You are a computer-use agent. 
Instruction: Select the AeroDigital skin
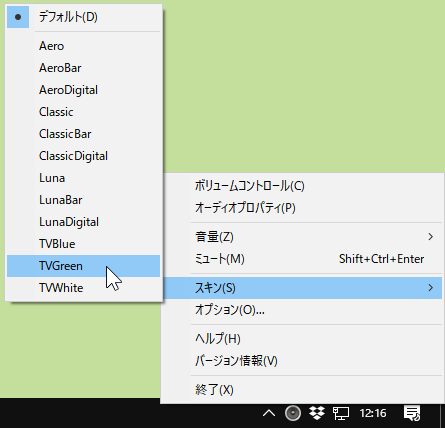[83, 90]
